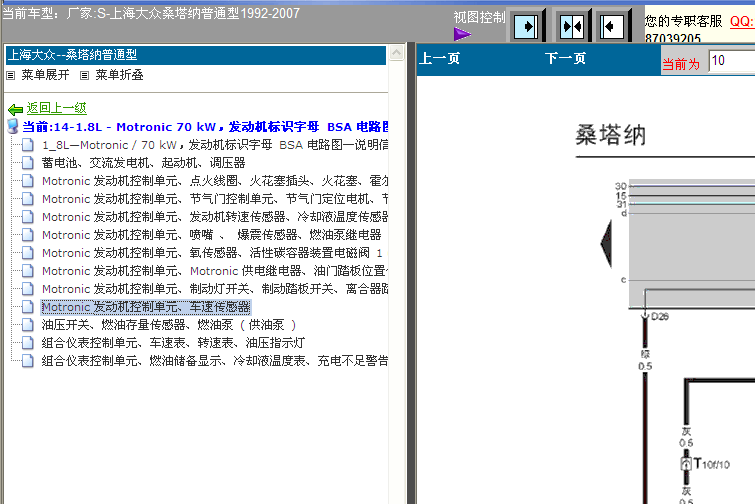Click the scroll up arrow of tree panel
755x504 pixels.
[396, 52]
